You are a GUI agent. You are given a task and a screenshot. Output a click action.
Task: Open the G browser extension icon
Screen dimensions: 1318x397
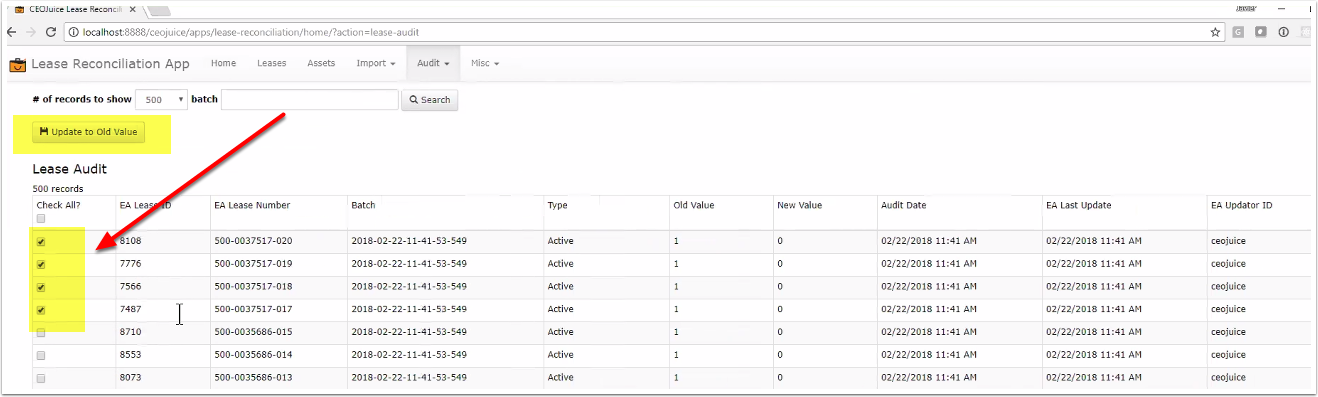(1238, 32)
